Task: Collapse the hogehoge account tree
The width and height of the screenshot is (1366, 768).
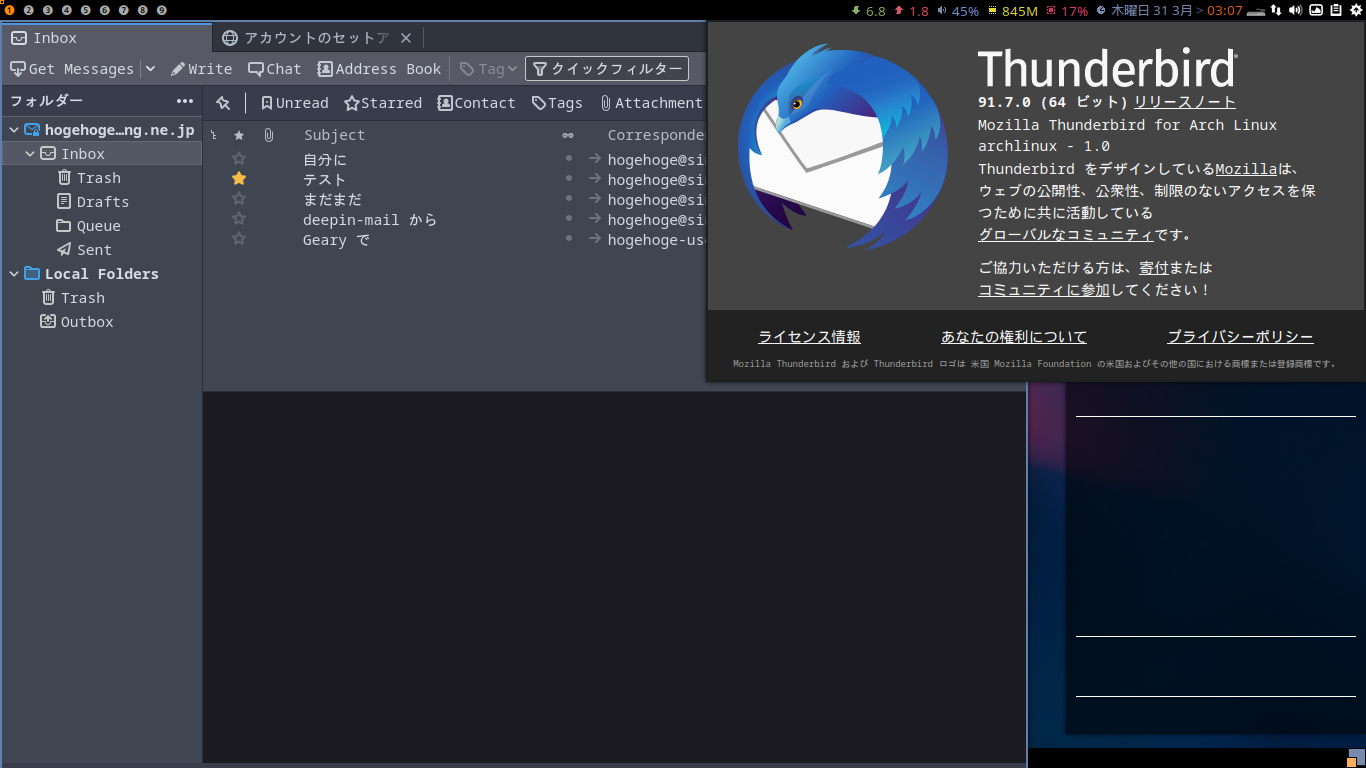Action: (x=14, y=130)
